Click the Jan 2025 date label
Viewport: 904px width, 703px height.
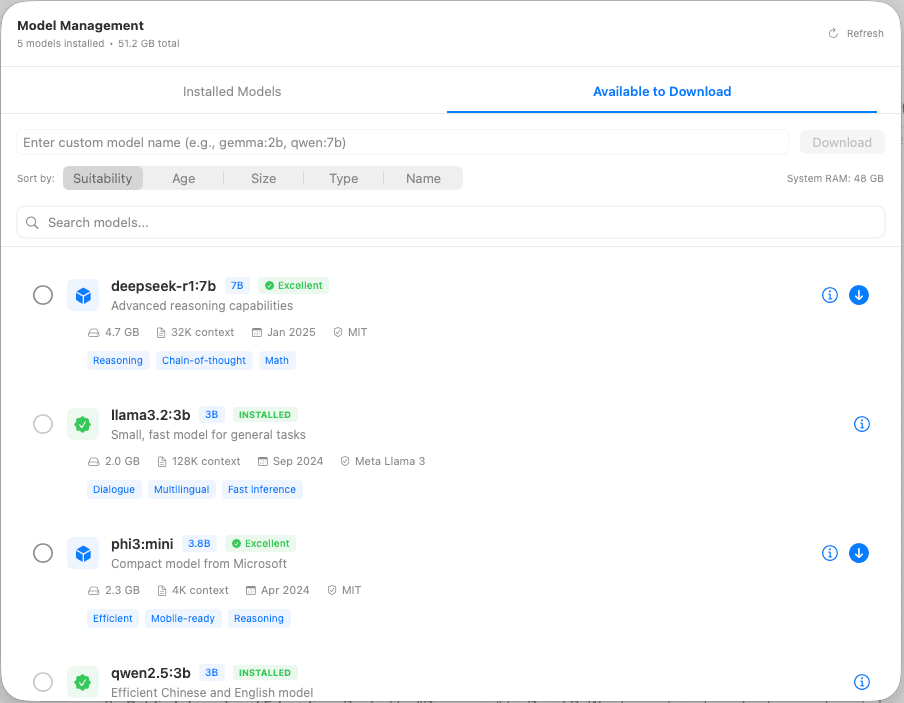284,332
